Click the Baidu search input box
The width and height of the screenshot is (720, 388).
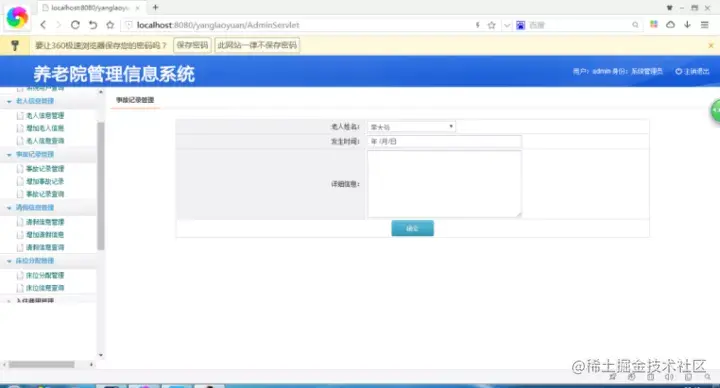point(579,25)
